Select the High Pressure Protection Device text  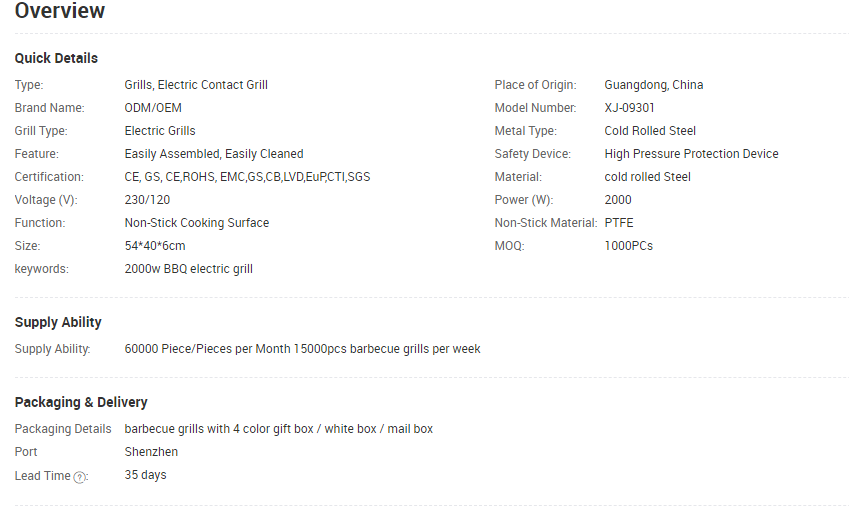pos(691,154)
